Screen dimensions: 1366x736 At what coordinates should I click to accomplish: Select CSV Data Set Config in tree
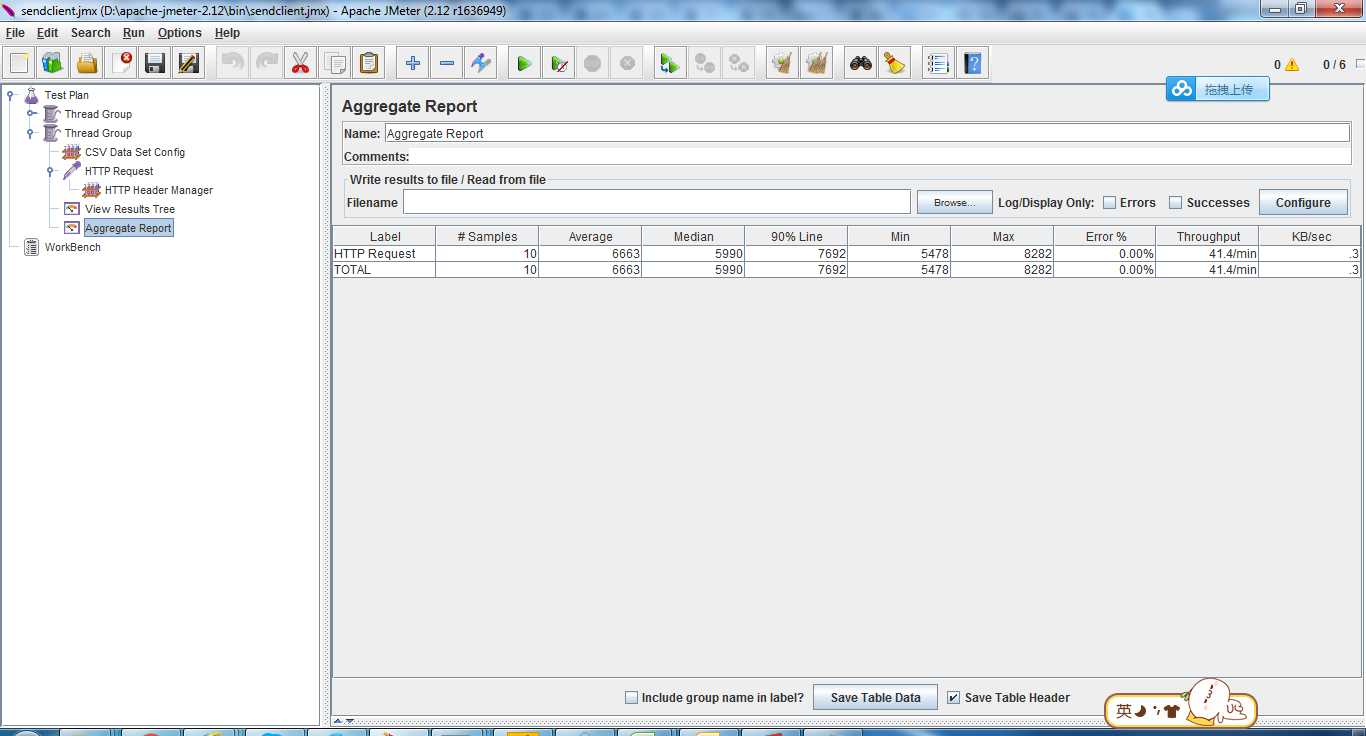pos(135,152)
